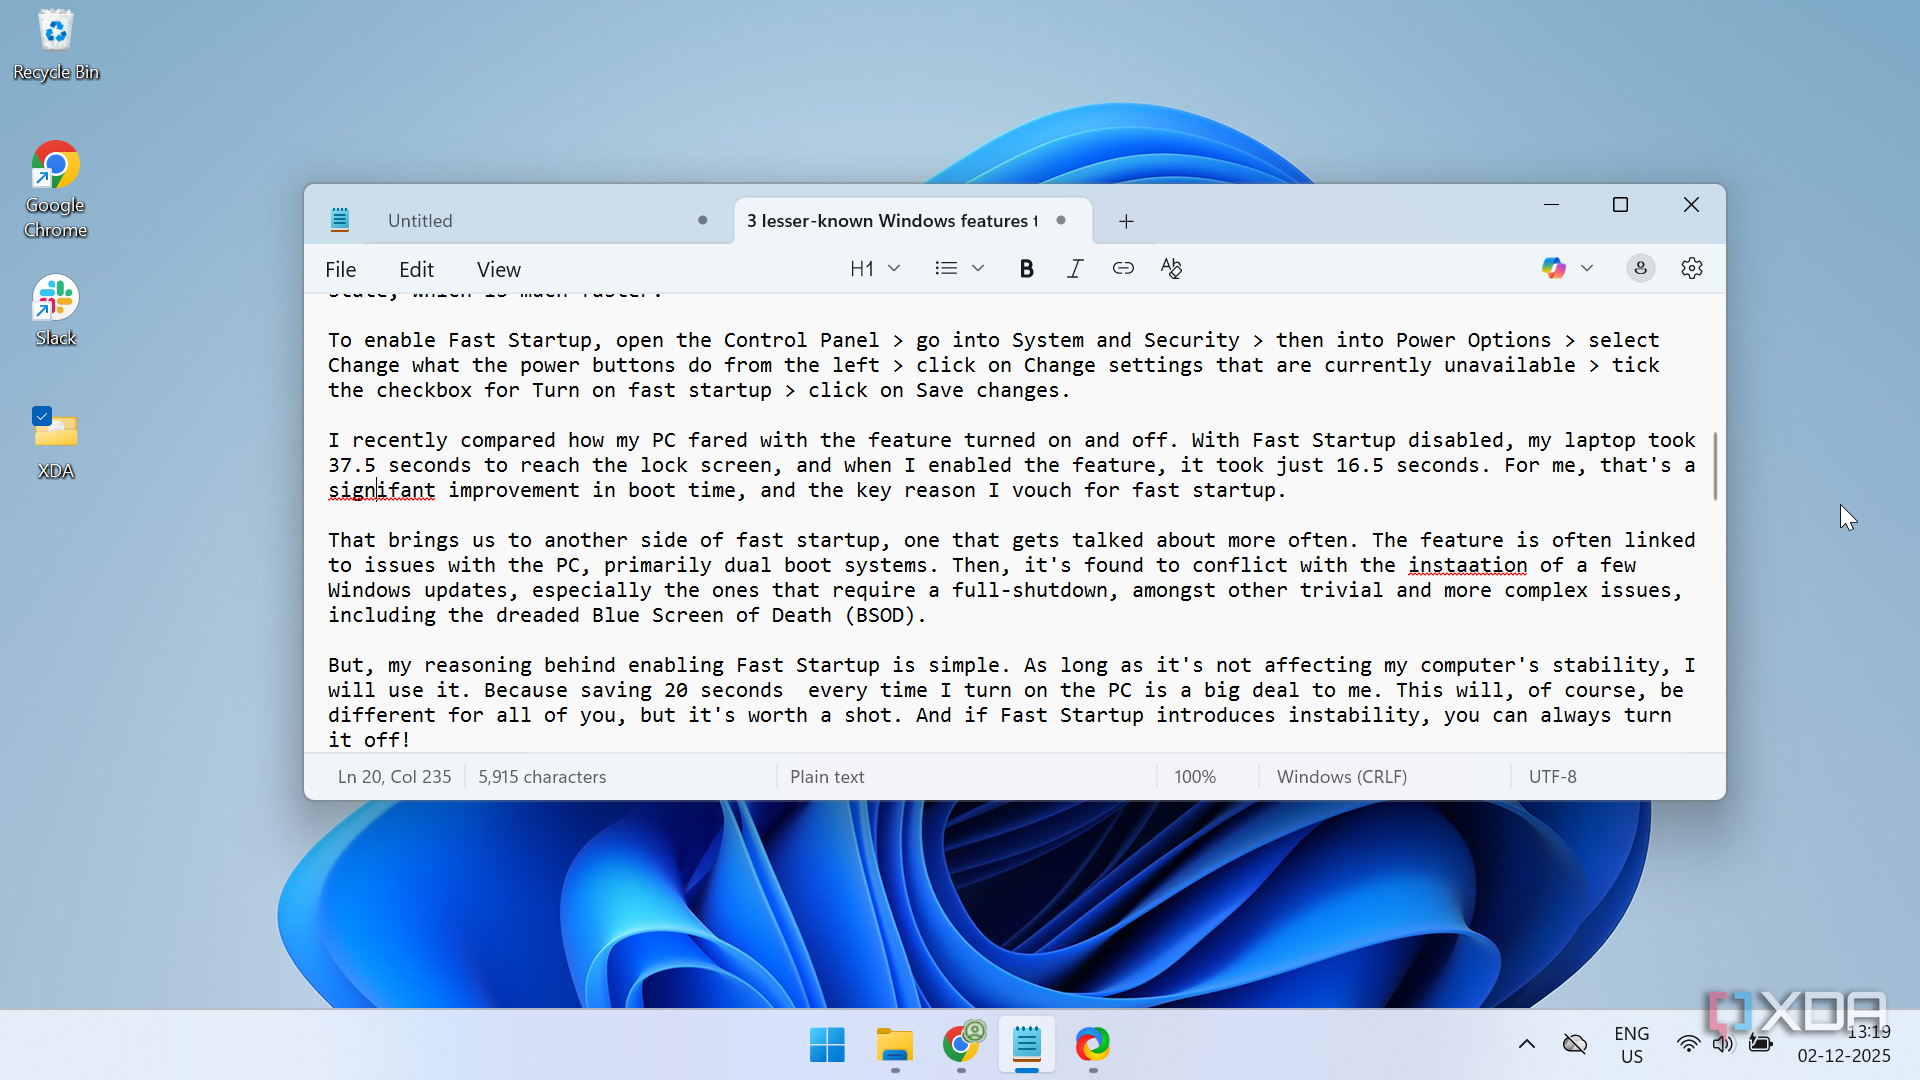
Task: Click the clear formatting icon
Action: click(1171, 268)
